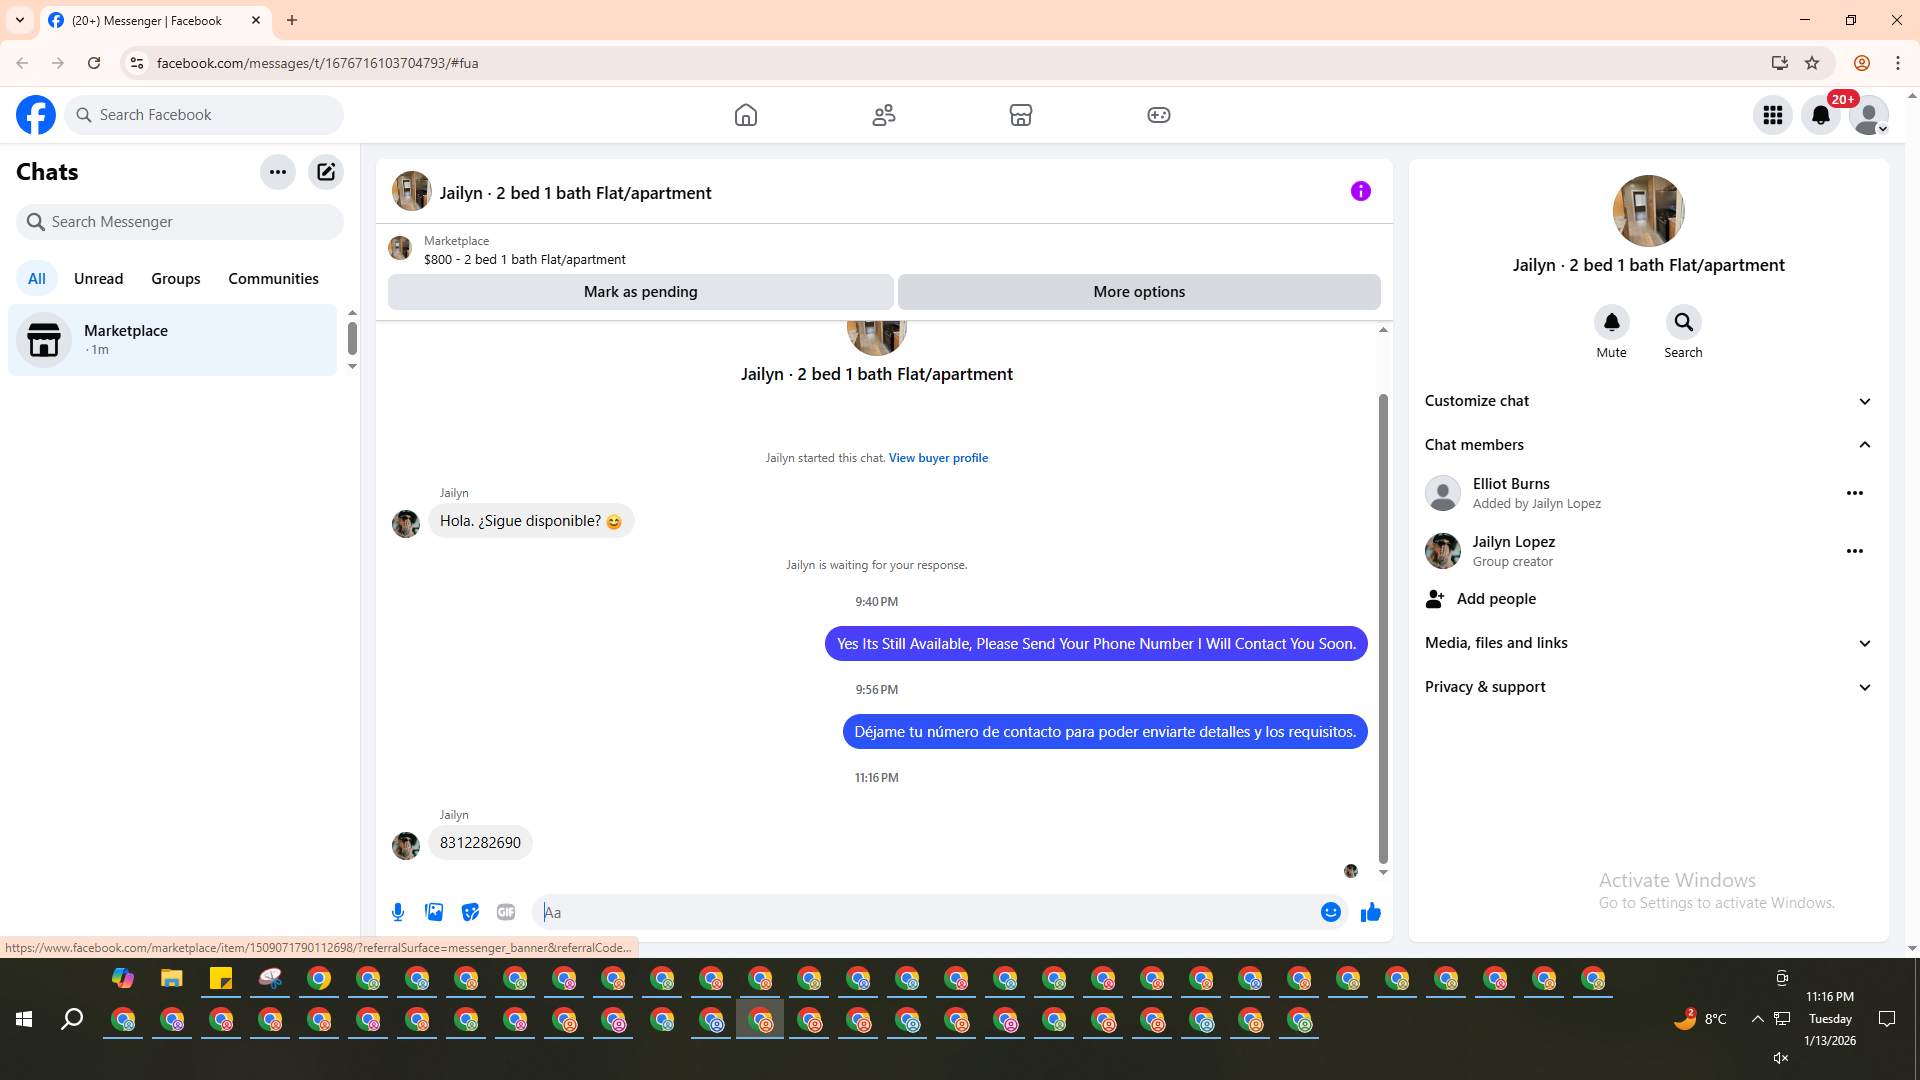Click the conversation vertical scrollbar
Image resolution: width=1920 pixels, height=1080 pixels.
point(1383,628)
